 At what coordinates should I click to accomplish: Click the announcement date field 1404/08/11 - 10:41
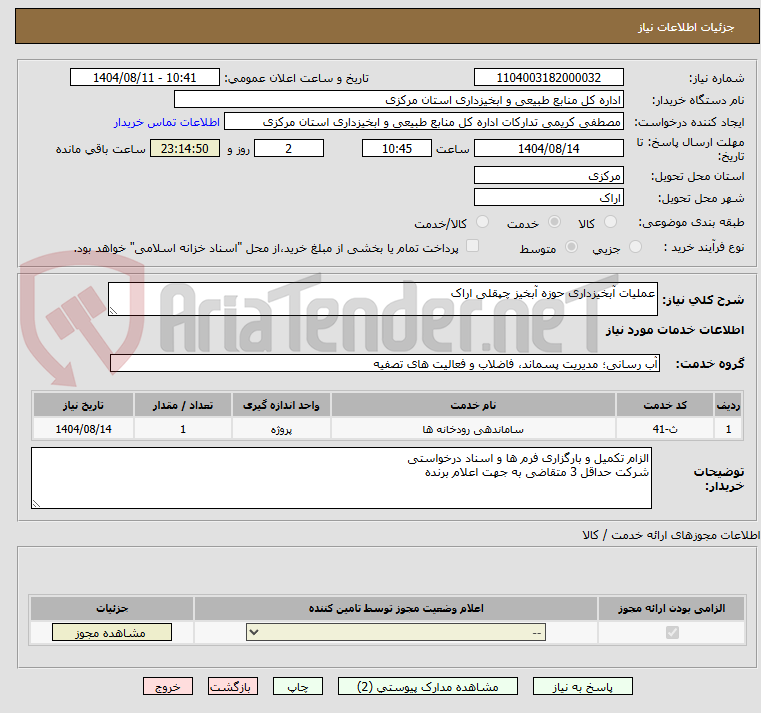(145, 78)
